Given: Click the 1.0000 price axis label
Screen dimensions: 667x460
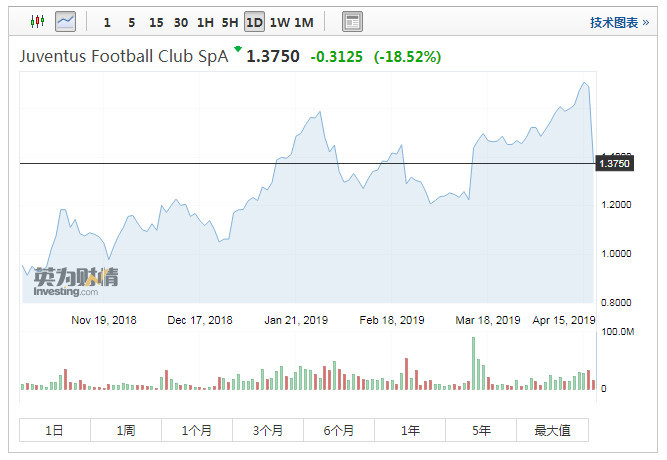Looking at the screenshot, I should (616, 254).
